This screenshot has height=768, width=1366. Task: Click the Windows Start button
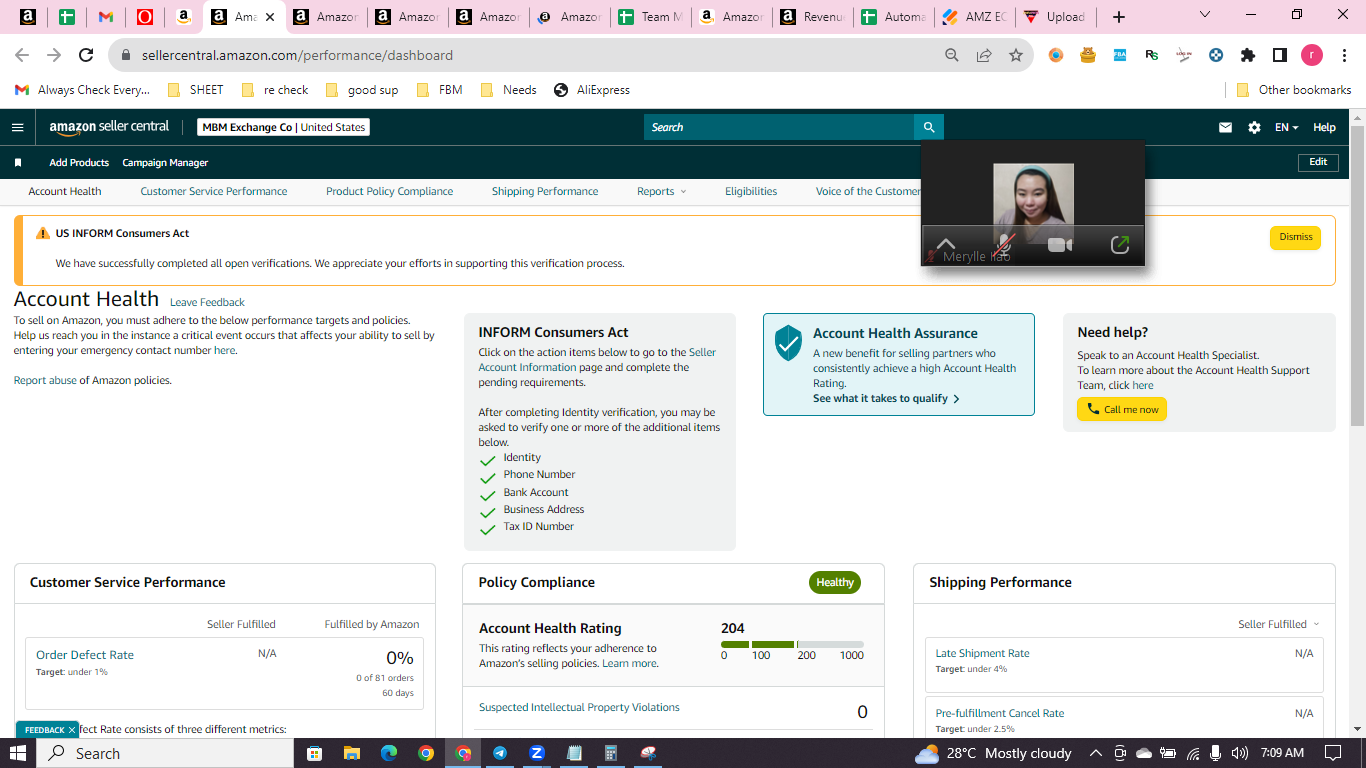pyautogui.click(x=18, y=753)
